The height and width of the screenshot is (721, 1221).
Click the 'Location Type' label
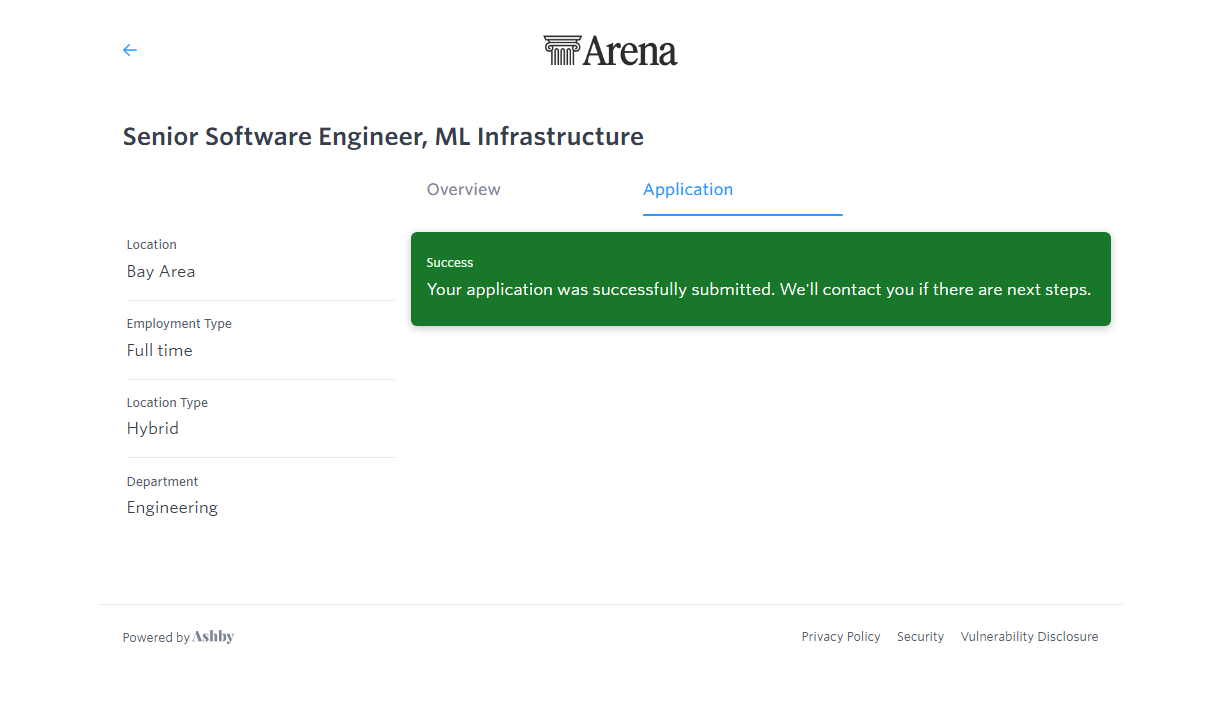coord(167,403)
